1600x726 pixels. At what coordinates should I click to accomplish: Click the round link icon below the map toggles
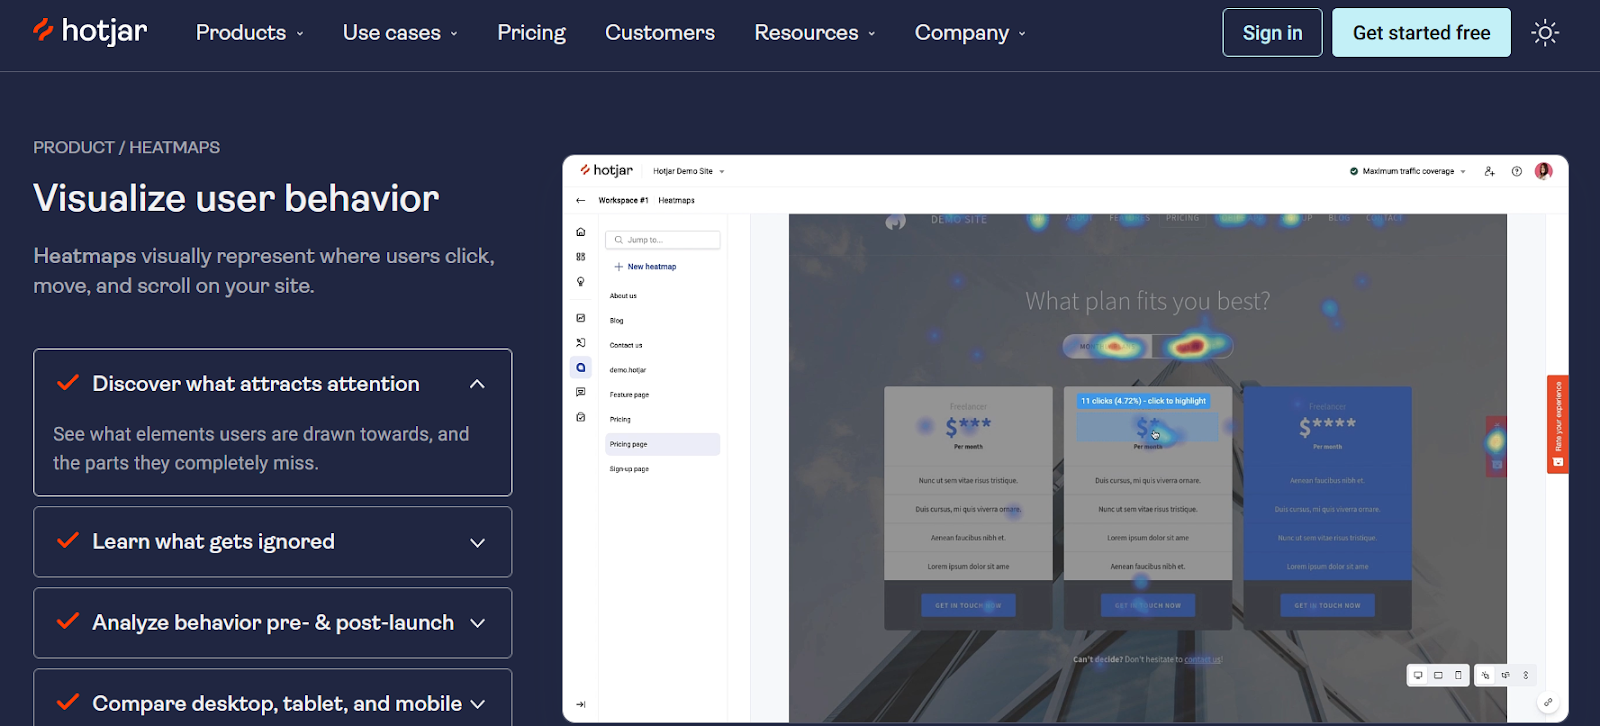point(1548,702)
